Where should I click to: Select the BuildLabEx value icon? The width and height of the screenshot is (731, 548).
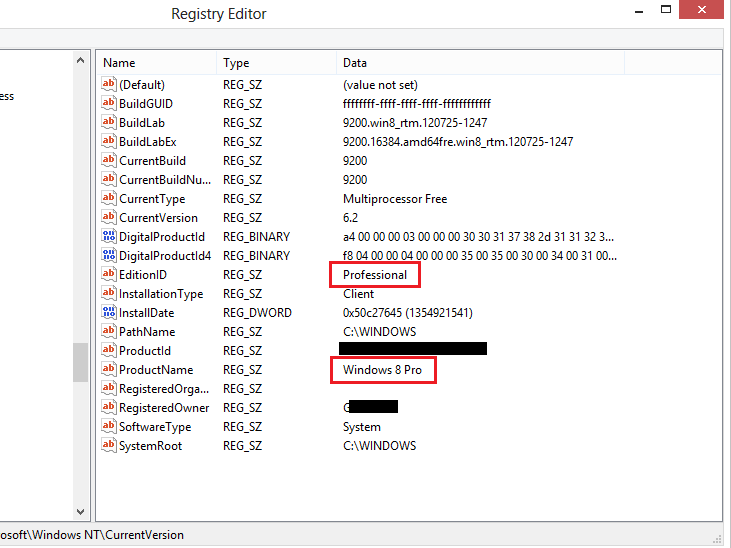coord(109,142)
